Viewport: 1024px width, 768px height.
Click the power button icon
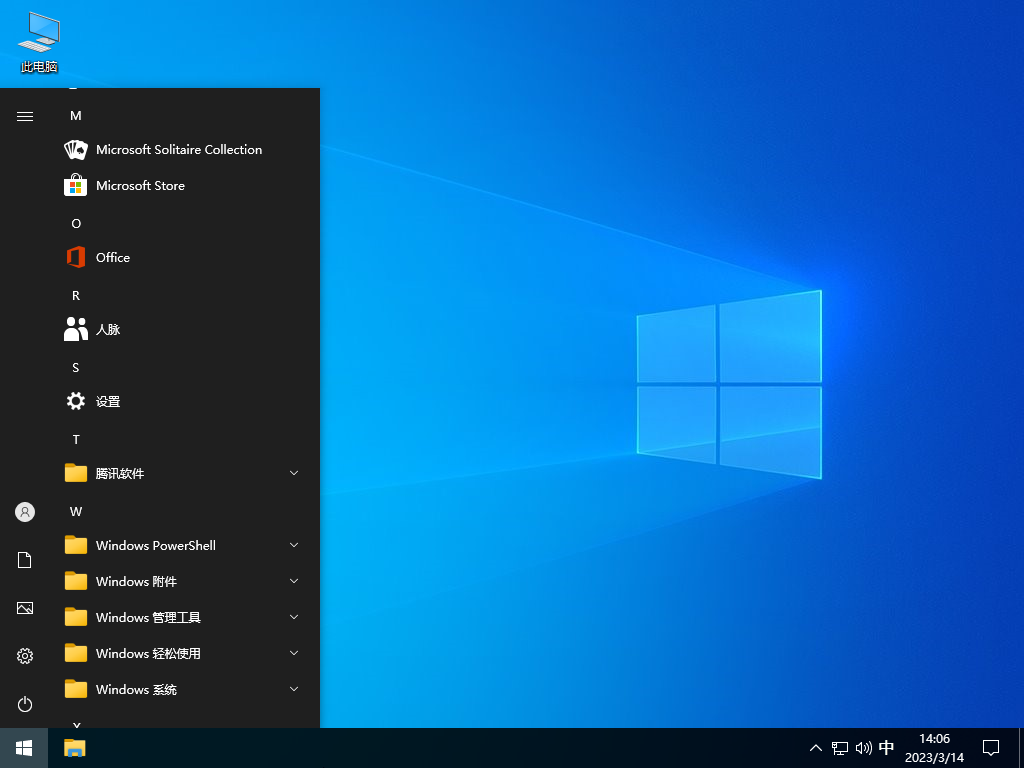(25, 704)
